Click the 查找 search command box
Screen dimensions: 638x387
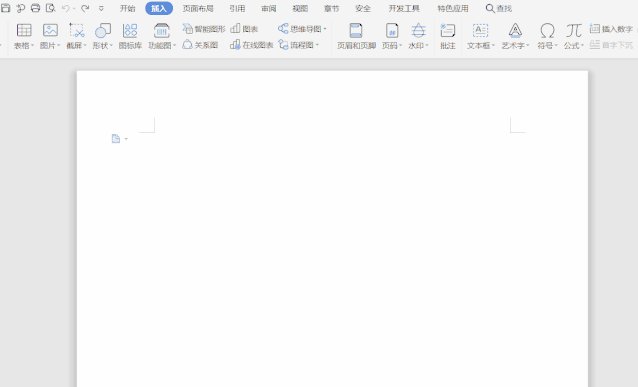(x=499, y=8)
